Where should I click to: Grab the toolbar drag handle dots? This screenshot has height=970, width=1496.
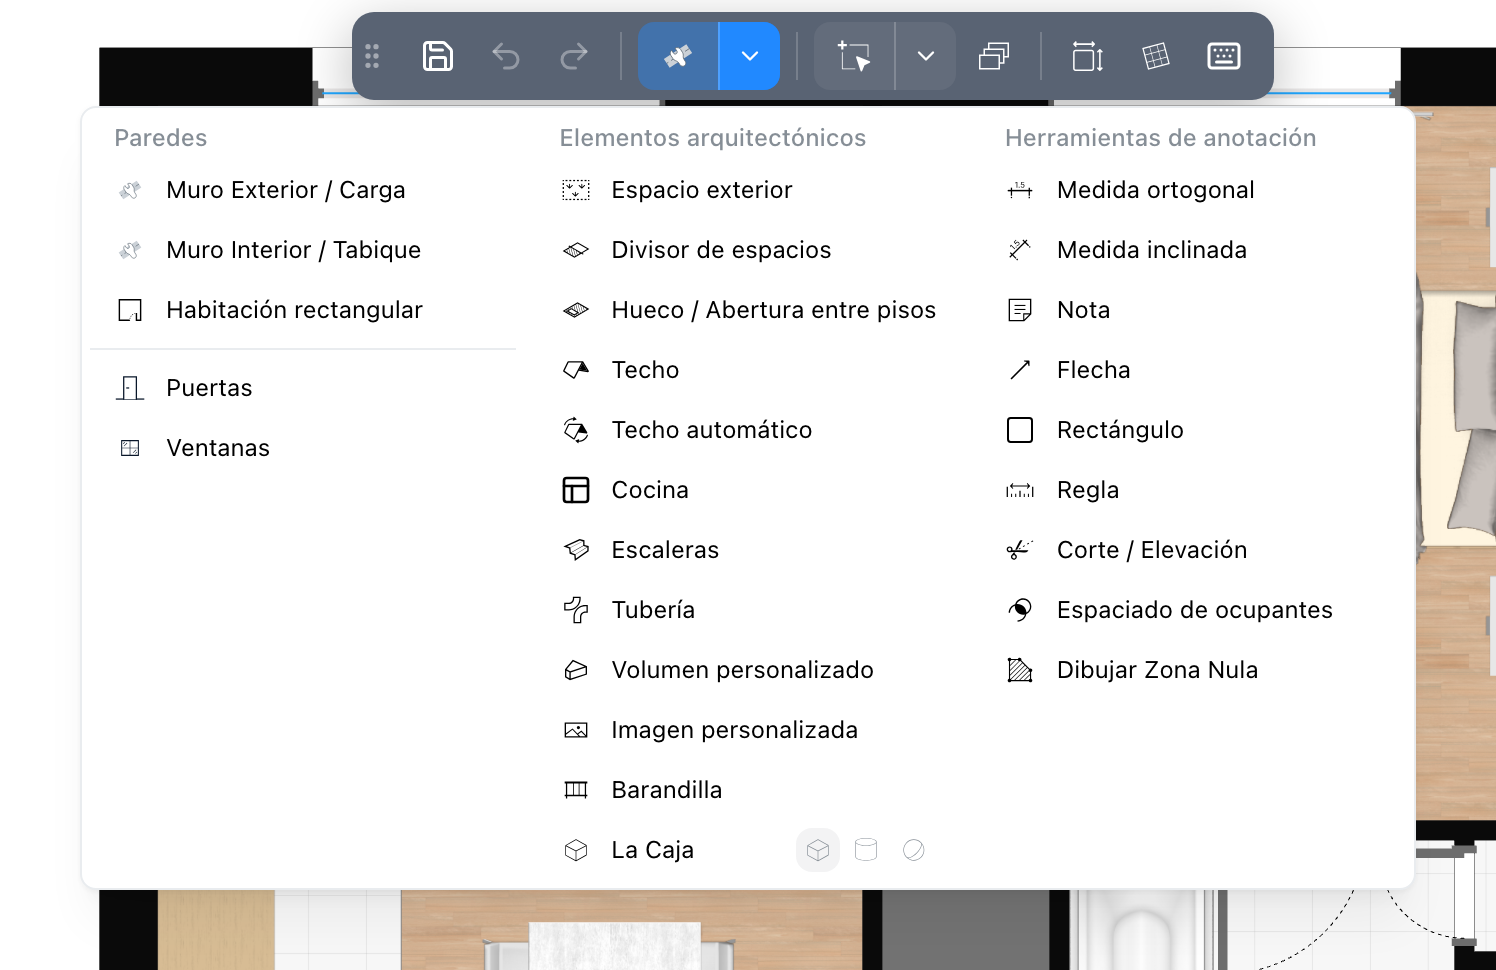point(372,56)
